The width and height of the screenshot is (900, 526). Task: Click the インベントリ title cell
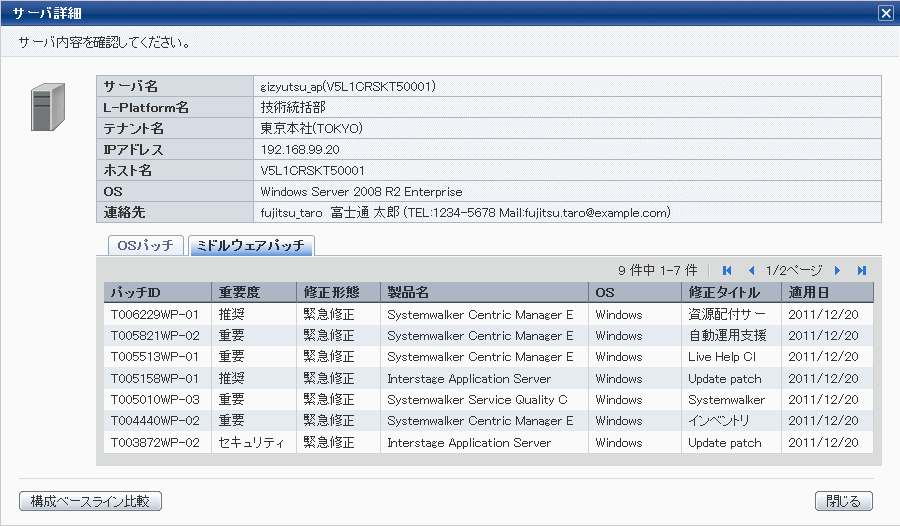(719, 421)
